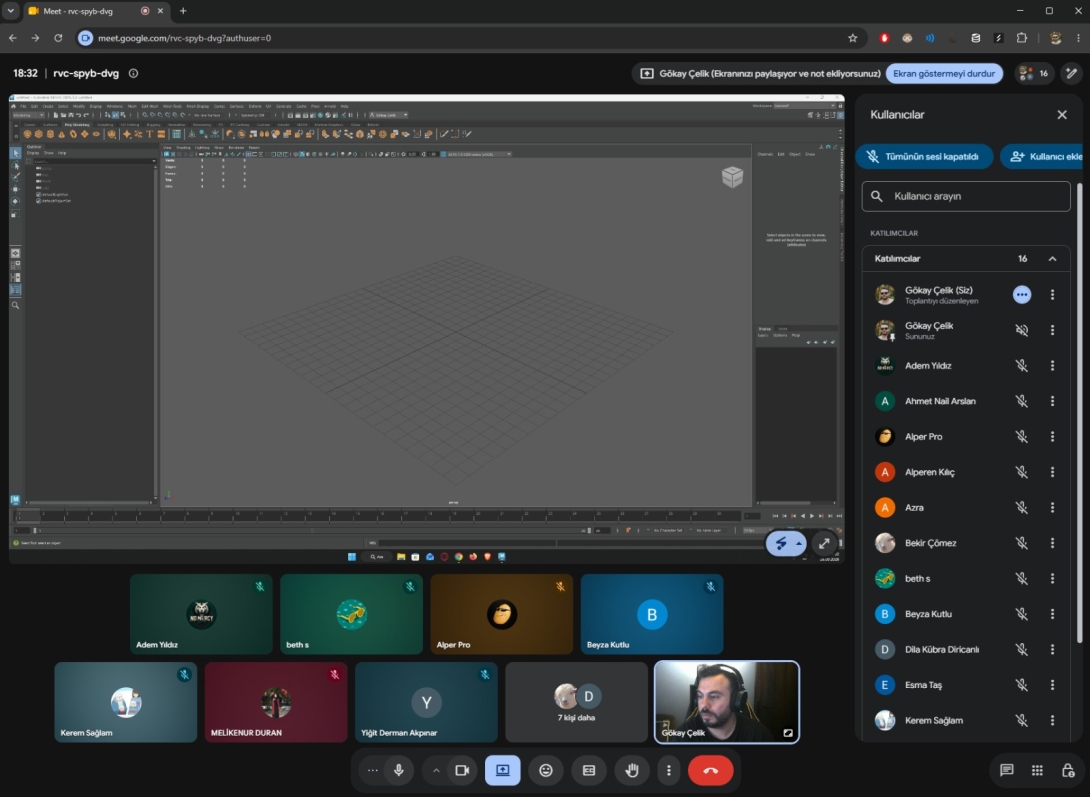
Task: Open three-dot more options in call bar
Action: (669, 771)
